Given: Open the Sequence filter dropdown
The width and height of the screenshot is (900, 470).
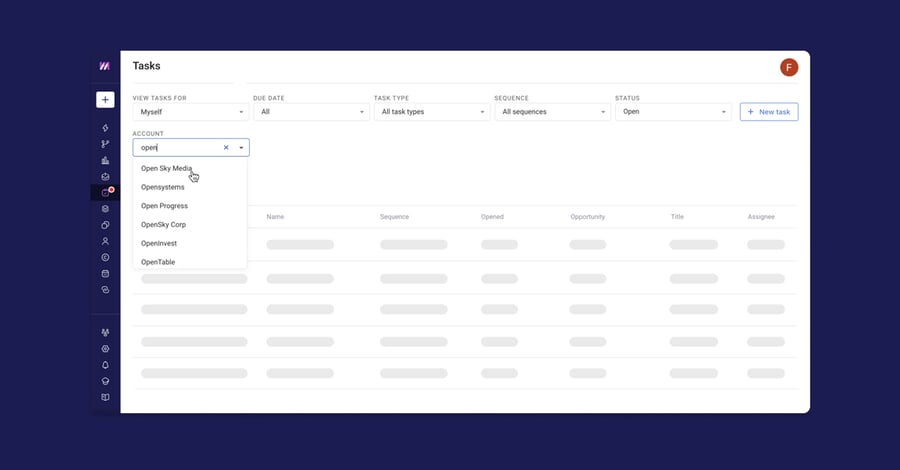Looking at the screenshot, I should point(552,112).
